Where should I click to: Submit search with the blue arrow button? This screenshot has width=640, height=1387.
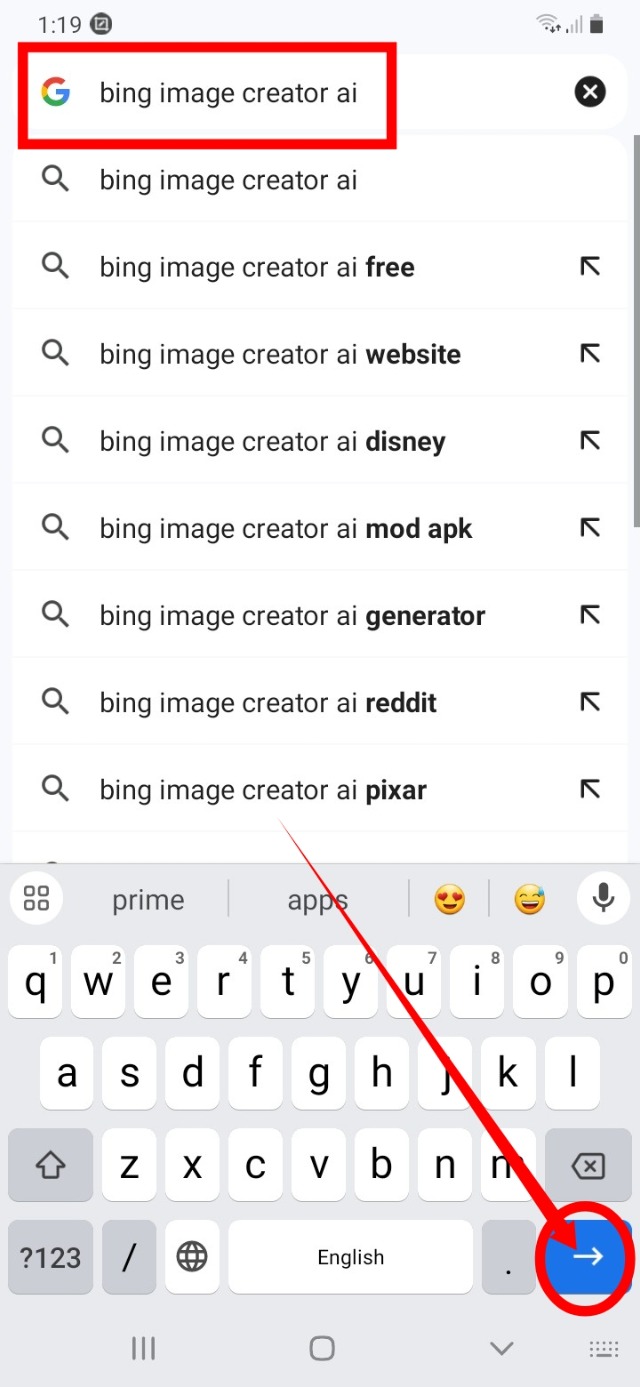[x=586, y=1257]
